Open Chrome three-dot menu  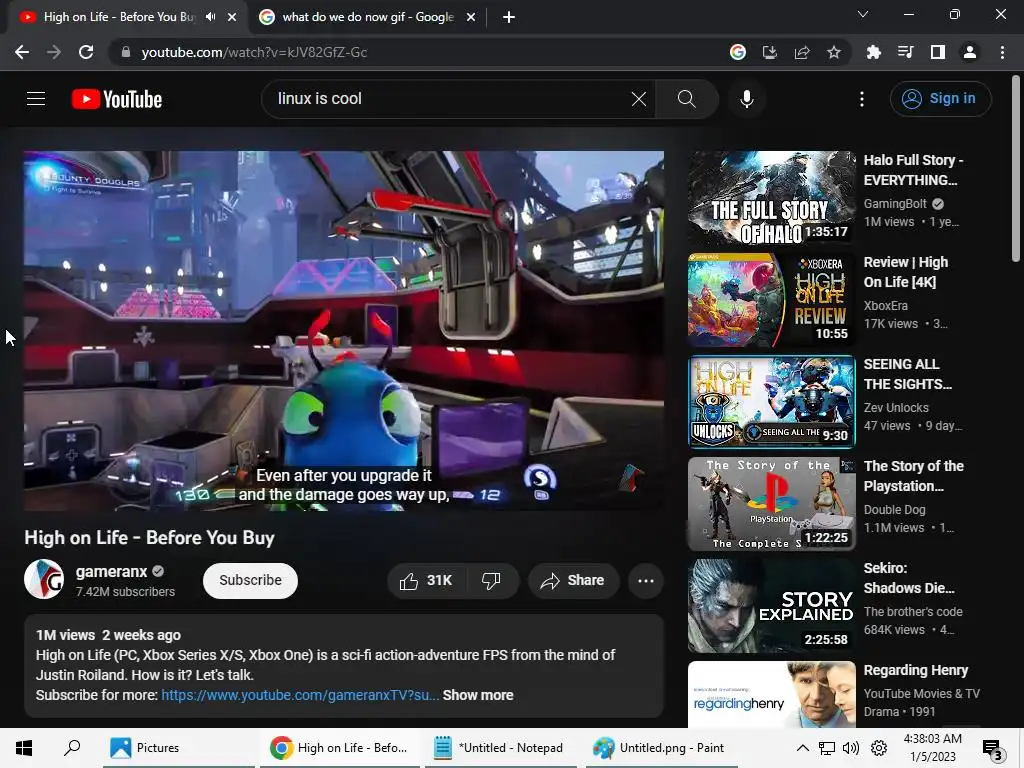pyautogui.click(x=1002, y=52)
